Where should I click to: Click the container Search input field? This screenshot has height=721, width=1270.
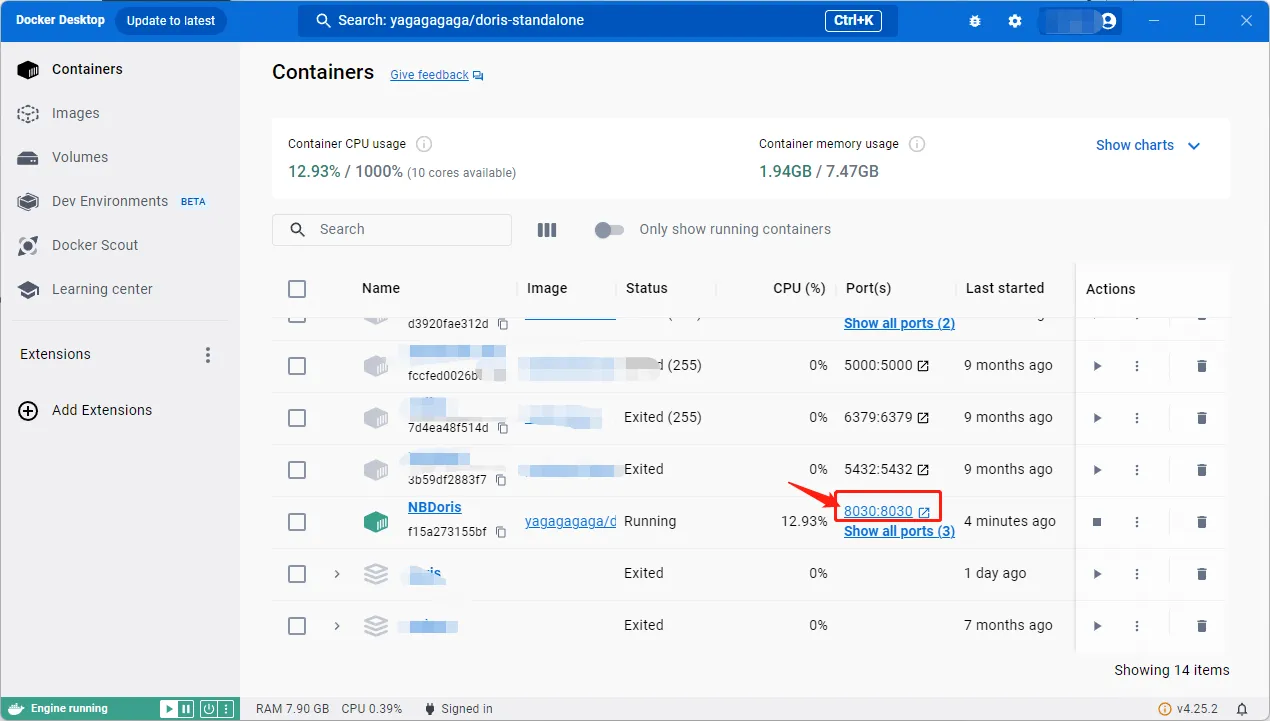[x=392, y=230]
